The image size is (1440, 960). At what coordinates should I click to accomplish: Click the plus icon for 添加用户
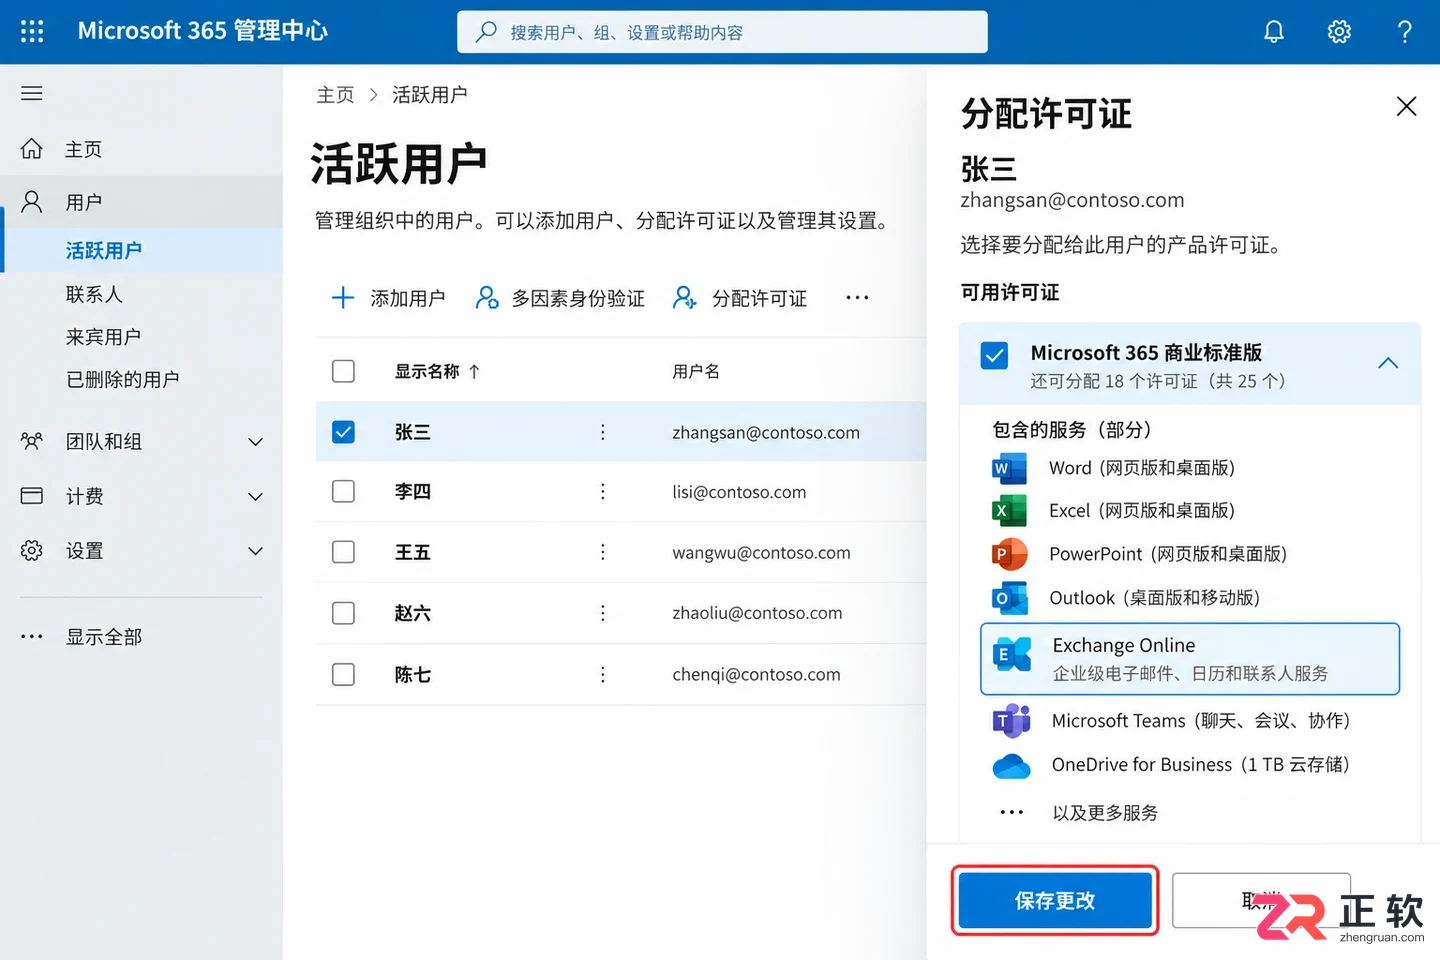(343, 298)
